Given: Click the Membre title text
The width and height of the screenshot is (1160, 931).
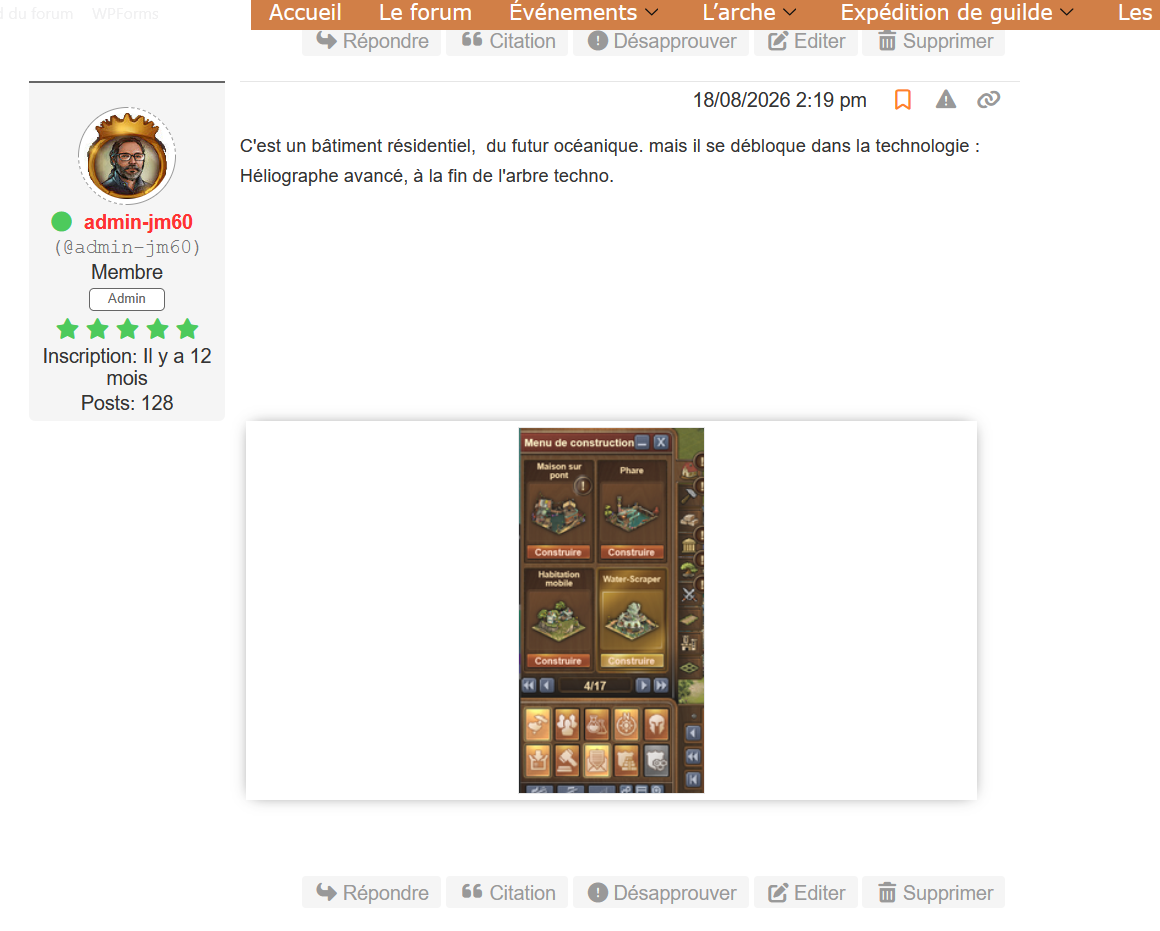Looking at the screenshot, I should click(127, 272).
